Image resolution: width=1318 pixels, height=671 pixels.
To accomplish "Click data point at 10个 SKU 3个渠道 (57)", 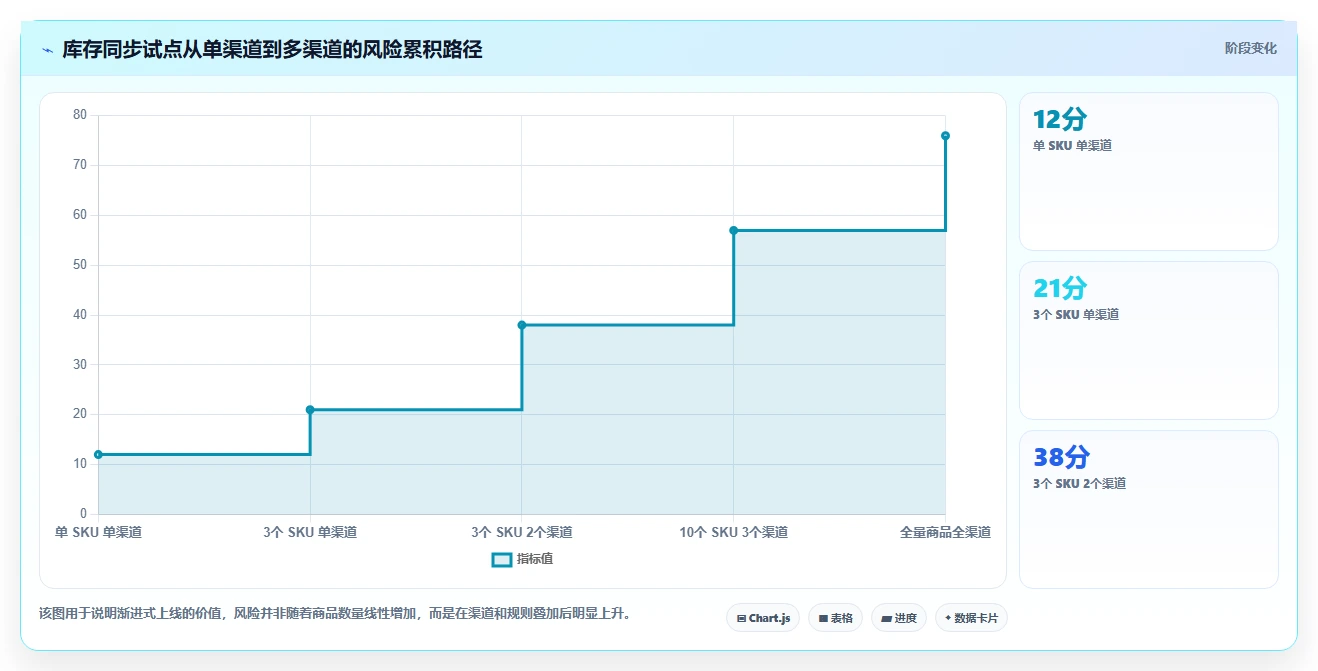I will coord(734,230).
